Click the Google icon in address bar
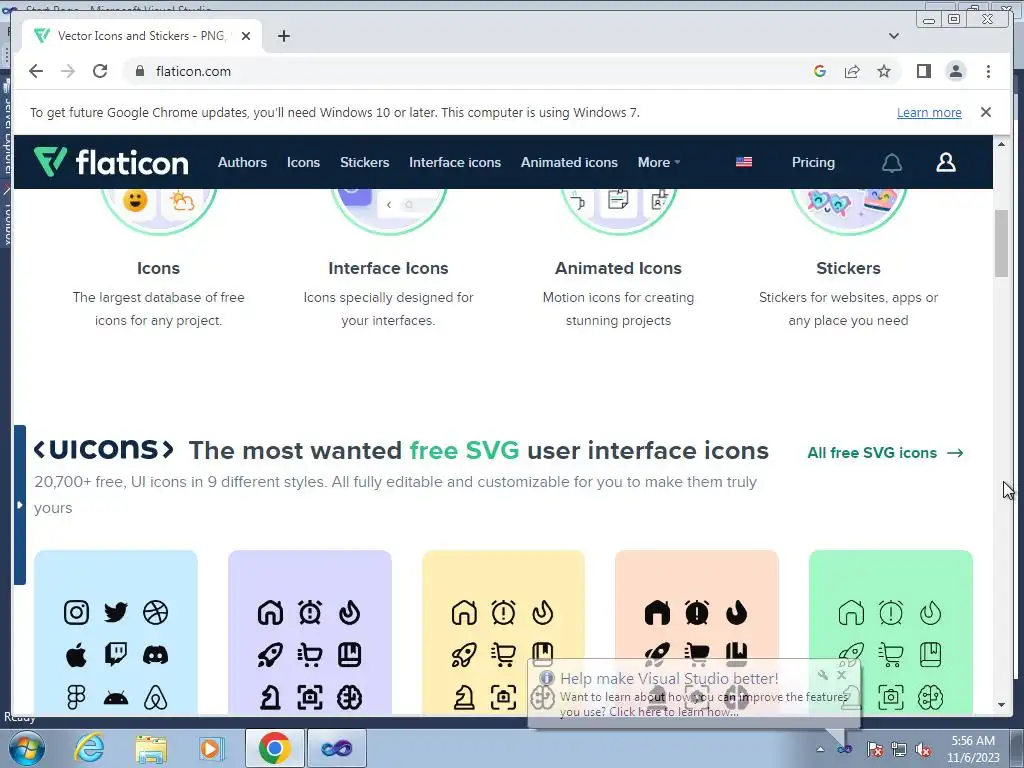The width and height of the screenshot is (1024, 768). coord(820,71)
